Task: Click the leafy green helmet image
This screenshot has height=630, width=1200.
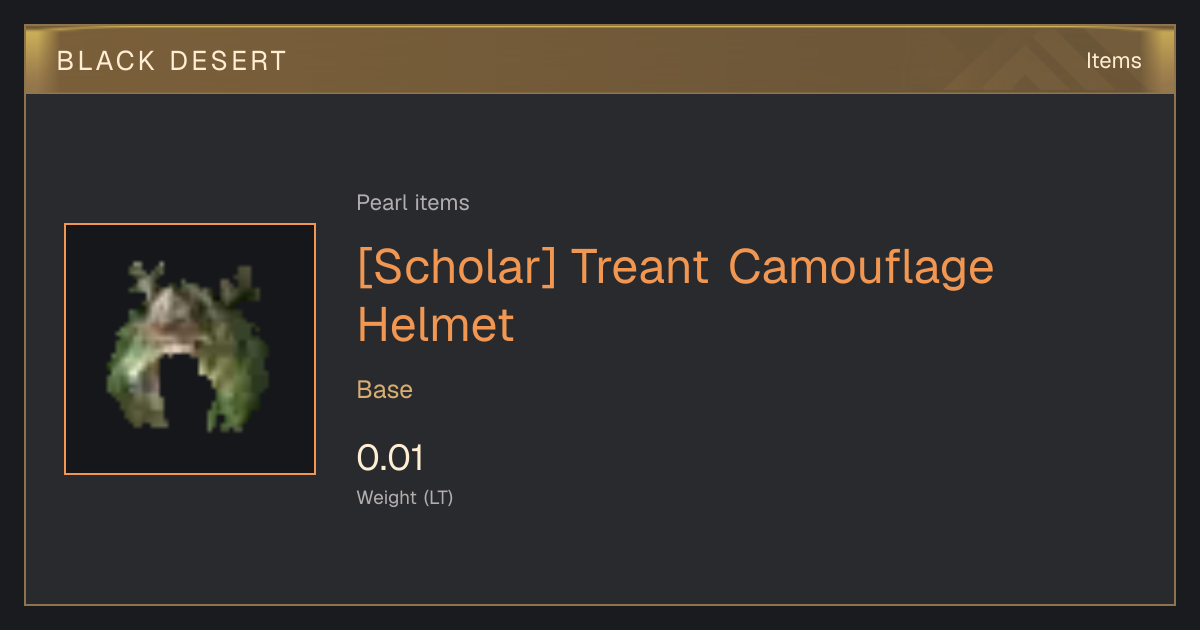Action: coord(188,345)
